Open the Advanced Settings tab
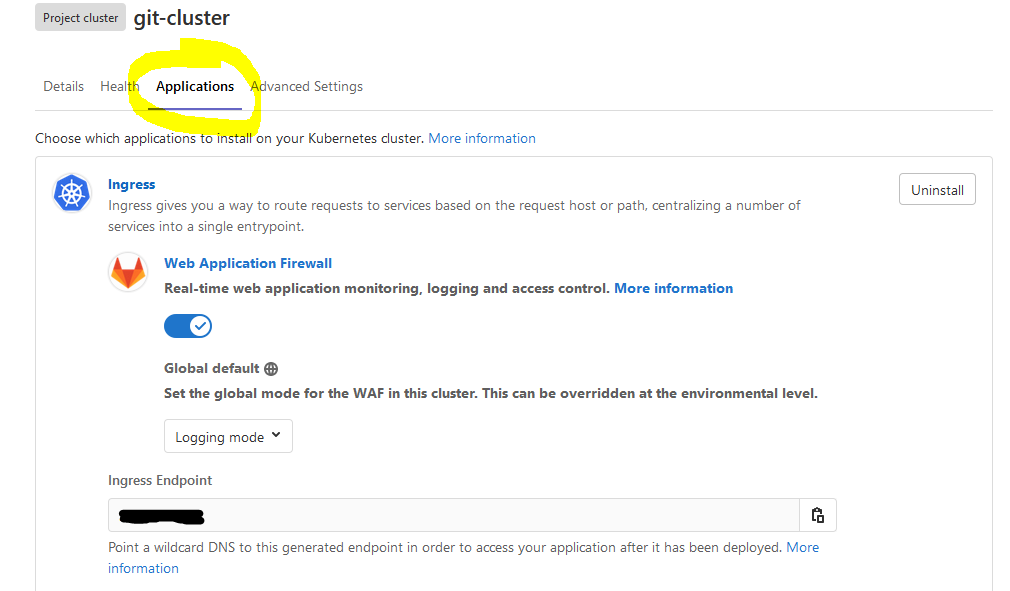Image resolution: width=1010 pixels, height=591 pixels. 307,86
